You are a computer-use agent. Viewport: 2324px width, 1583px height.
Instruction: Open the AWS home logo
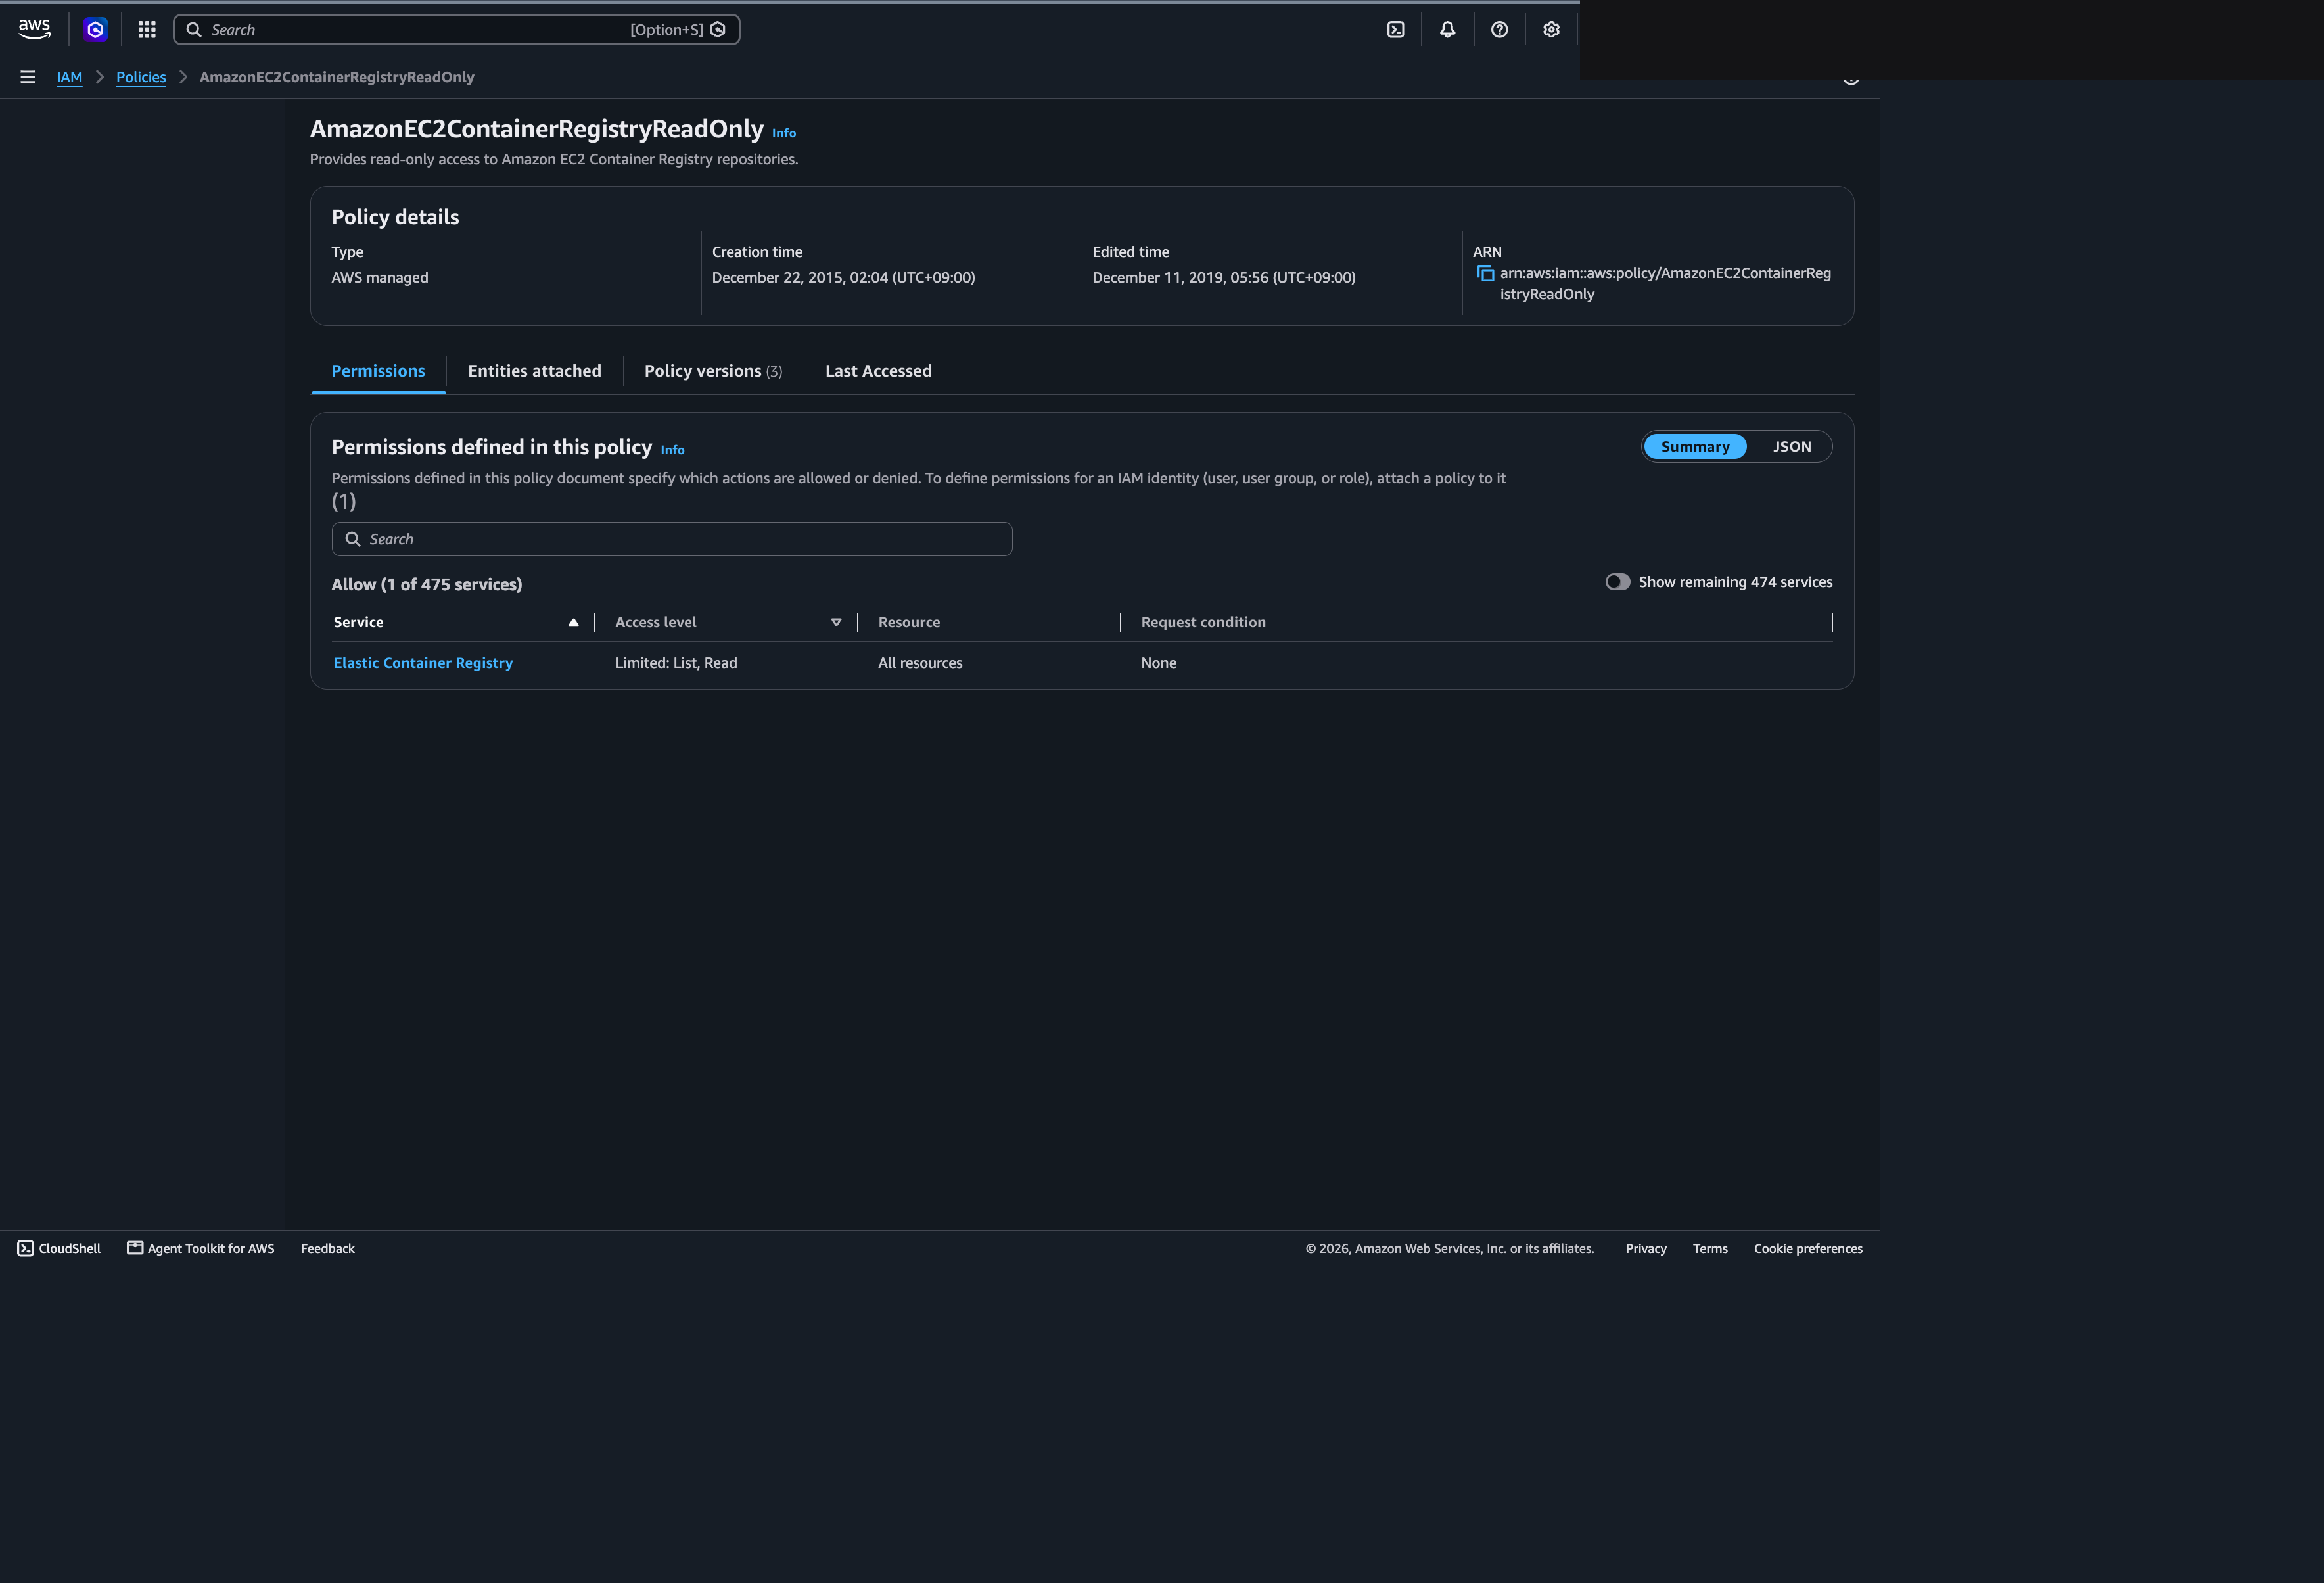35,29
